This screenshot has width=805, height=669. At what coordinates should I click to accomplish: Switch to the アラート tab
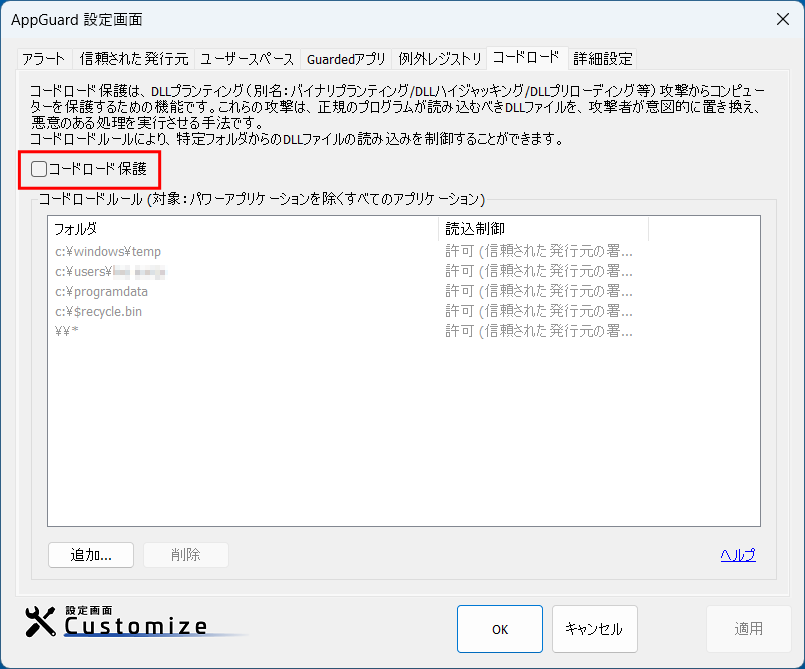click(x=43, y=58)
